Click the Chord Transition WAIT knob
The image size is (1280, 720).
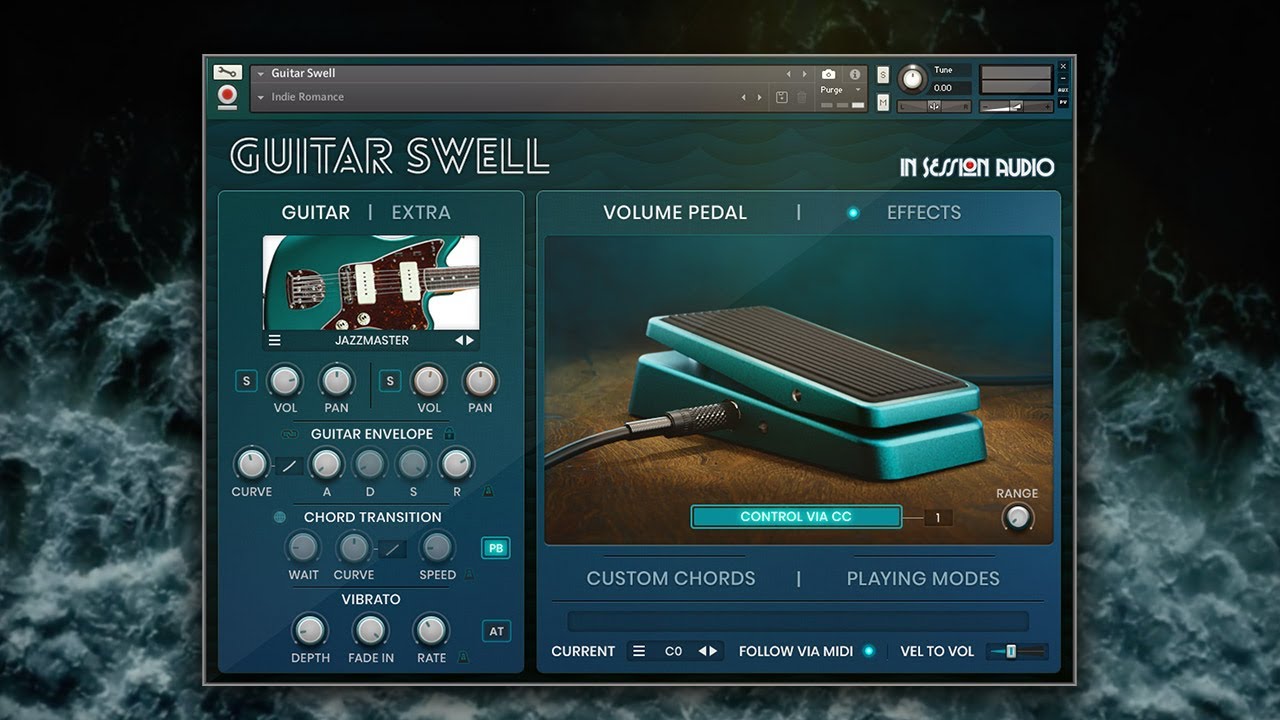point(303,547)
